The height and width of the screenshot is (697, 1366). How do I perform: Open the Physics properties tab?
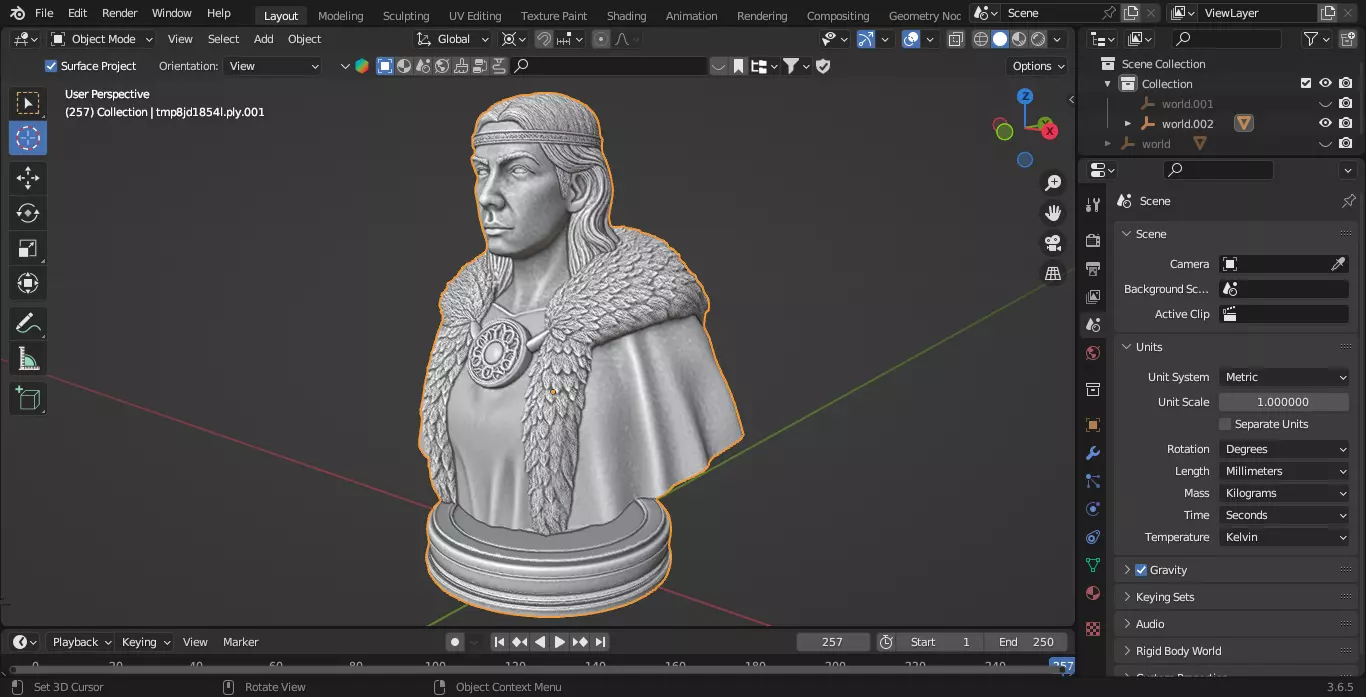(1093, 509)
